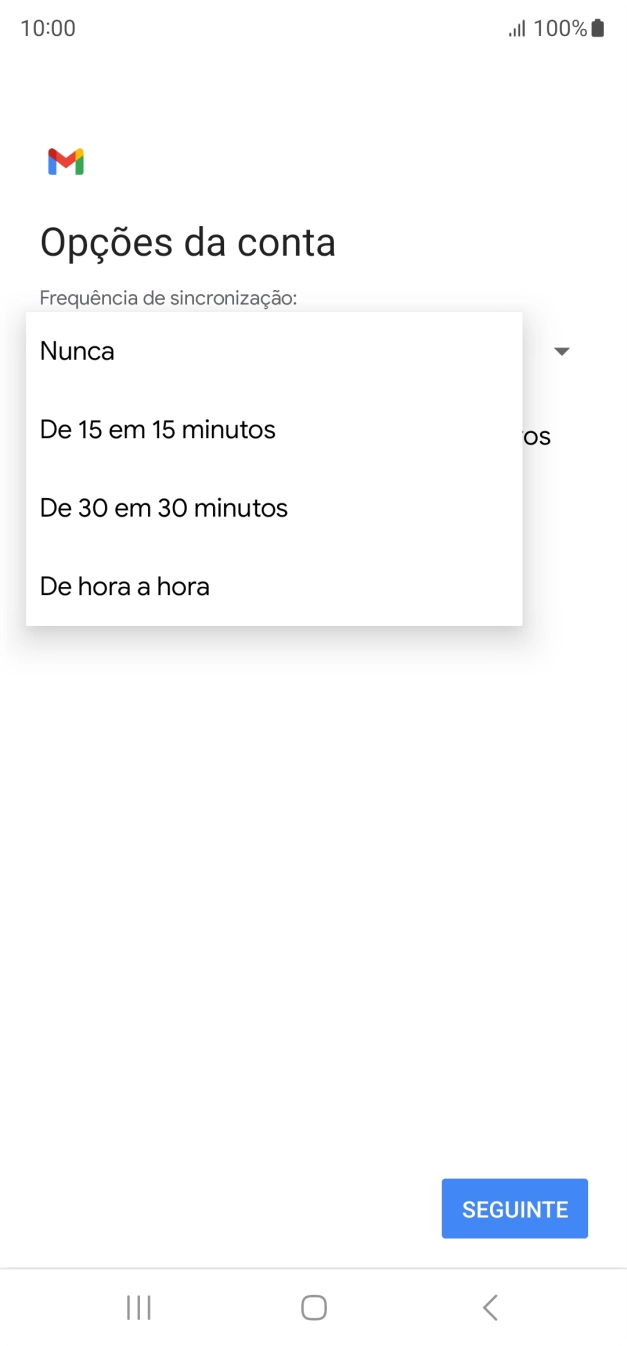627x1346 pixels.
Task: Tap the empty area below the dropdown
Action: [x=313, y=850]
